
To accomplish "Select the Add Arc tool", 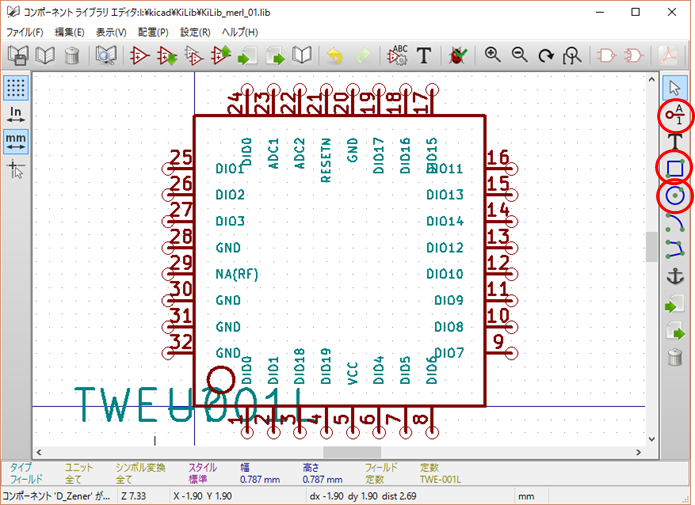I will point(675,223).
